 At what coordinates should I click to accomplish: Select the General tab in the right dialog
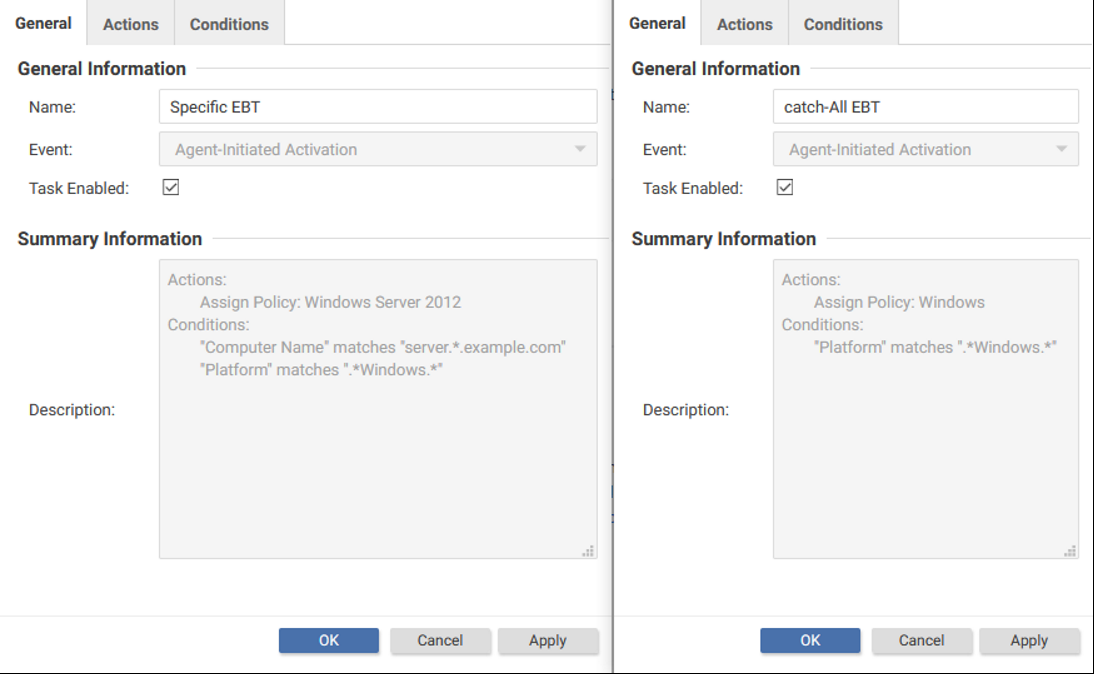coord(657,22)
